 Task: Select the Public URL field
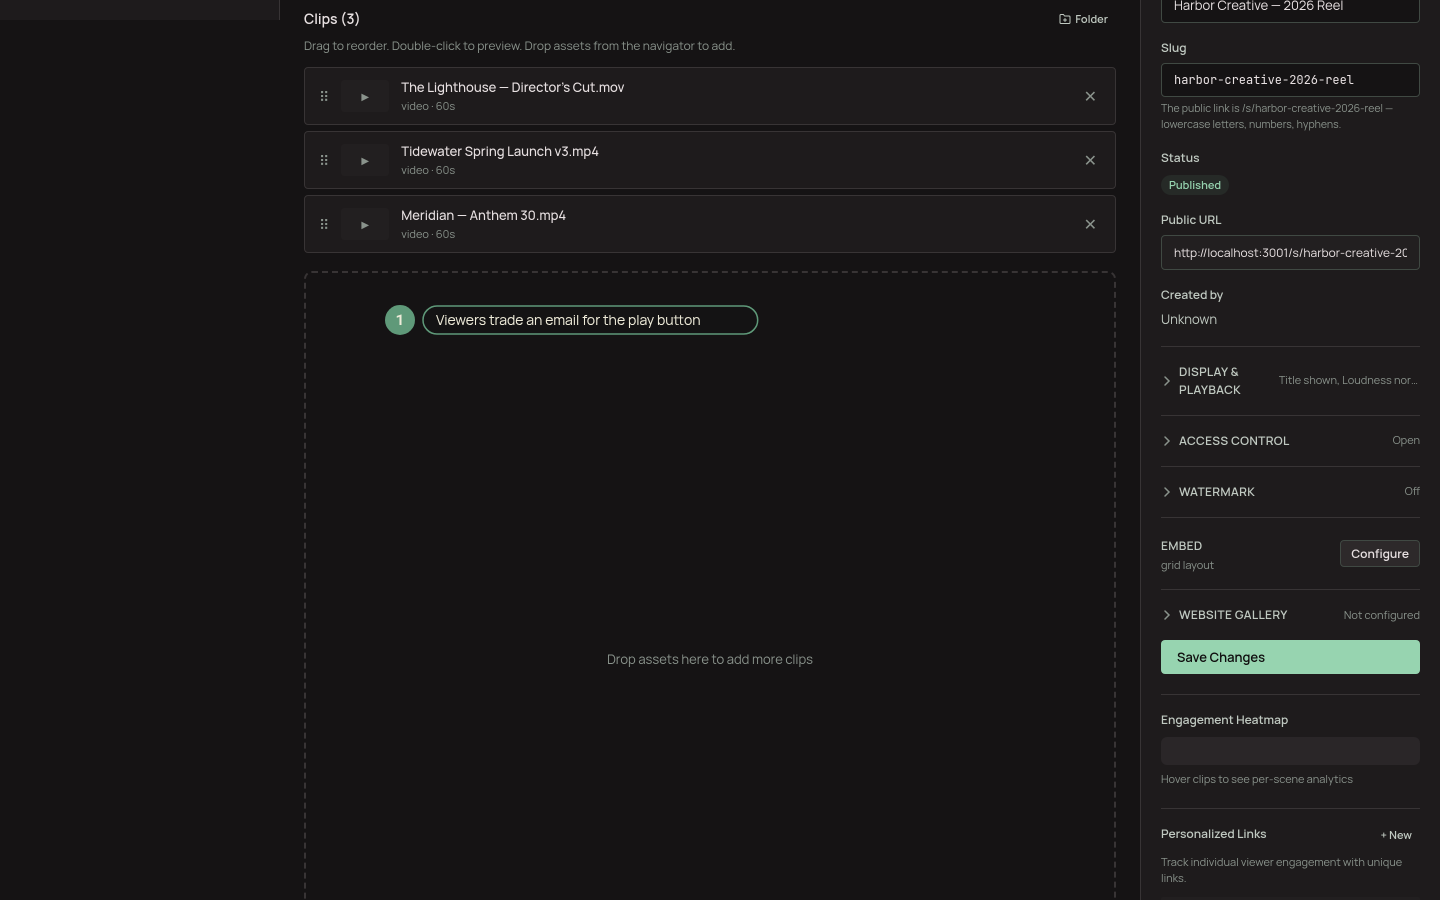click(x=1290, y=253)
